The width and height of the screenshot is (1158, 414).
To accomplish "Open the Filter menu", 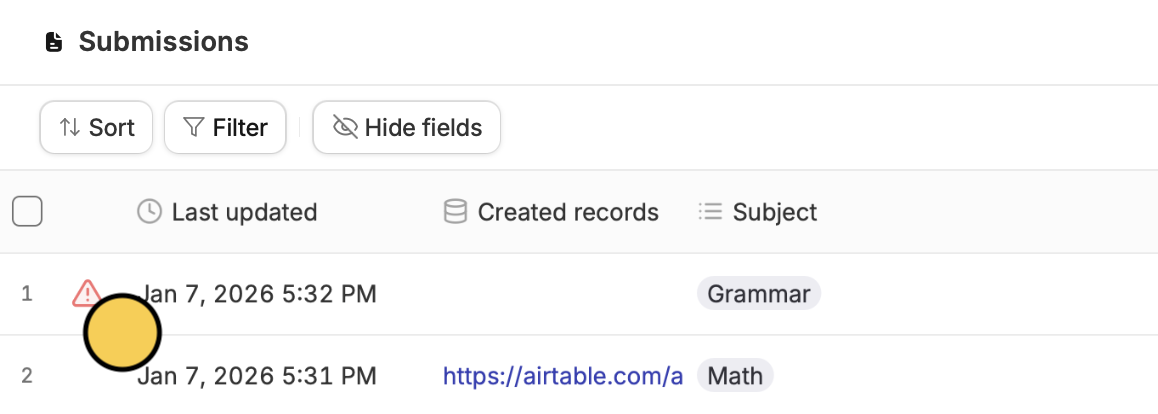I will tap(225, 128).
